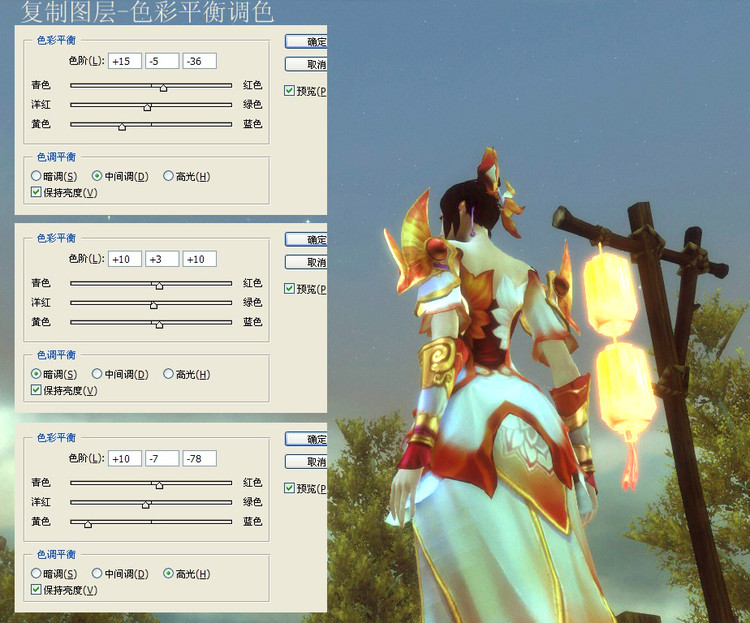750x623 pixels.
Task: Click the +15 color level field
Action: 125,61
